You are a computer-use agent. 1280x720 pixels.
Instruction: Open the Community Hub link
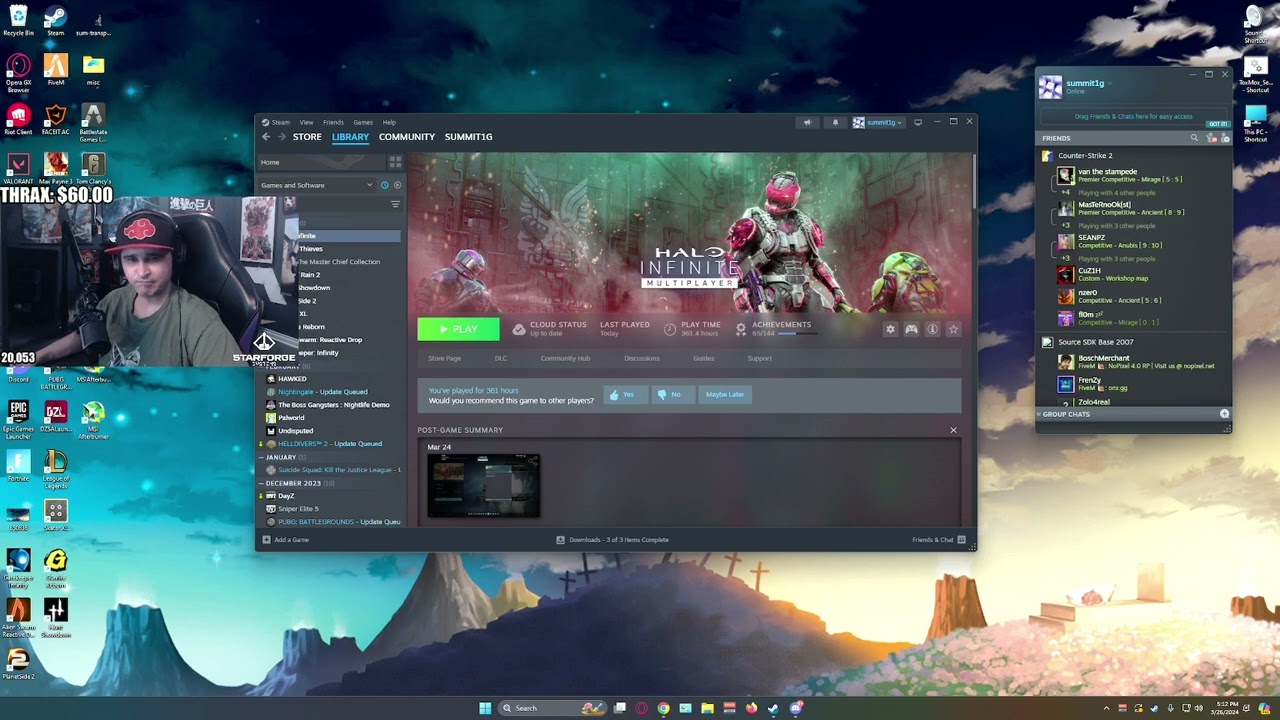click(565, 358)
